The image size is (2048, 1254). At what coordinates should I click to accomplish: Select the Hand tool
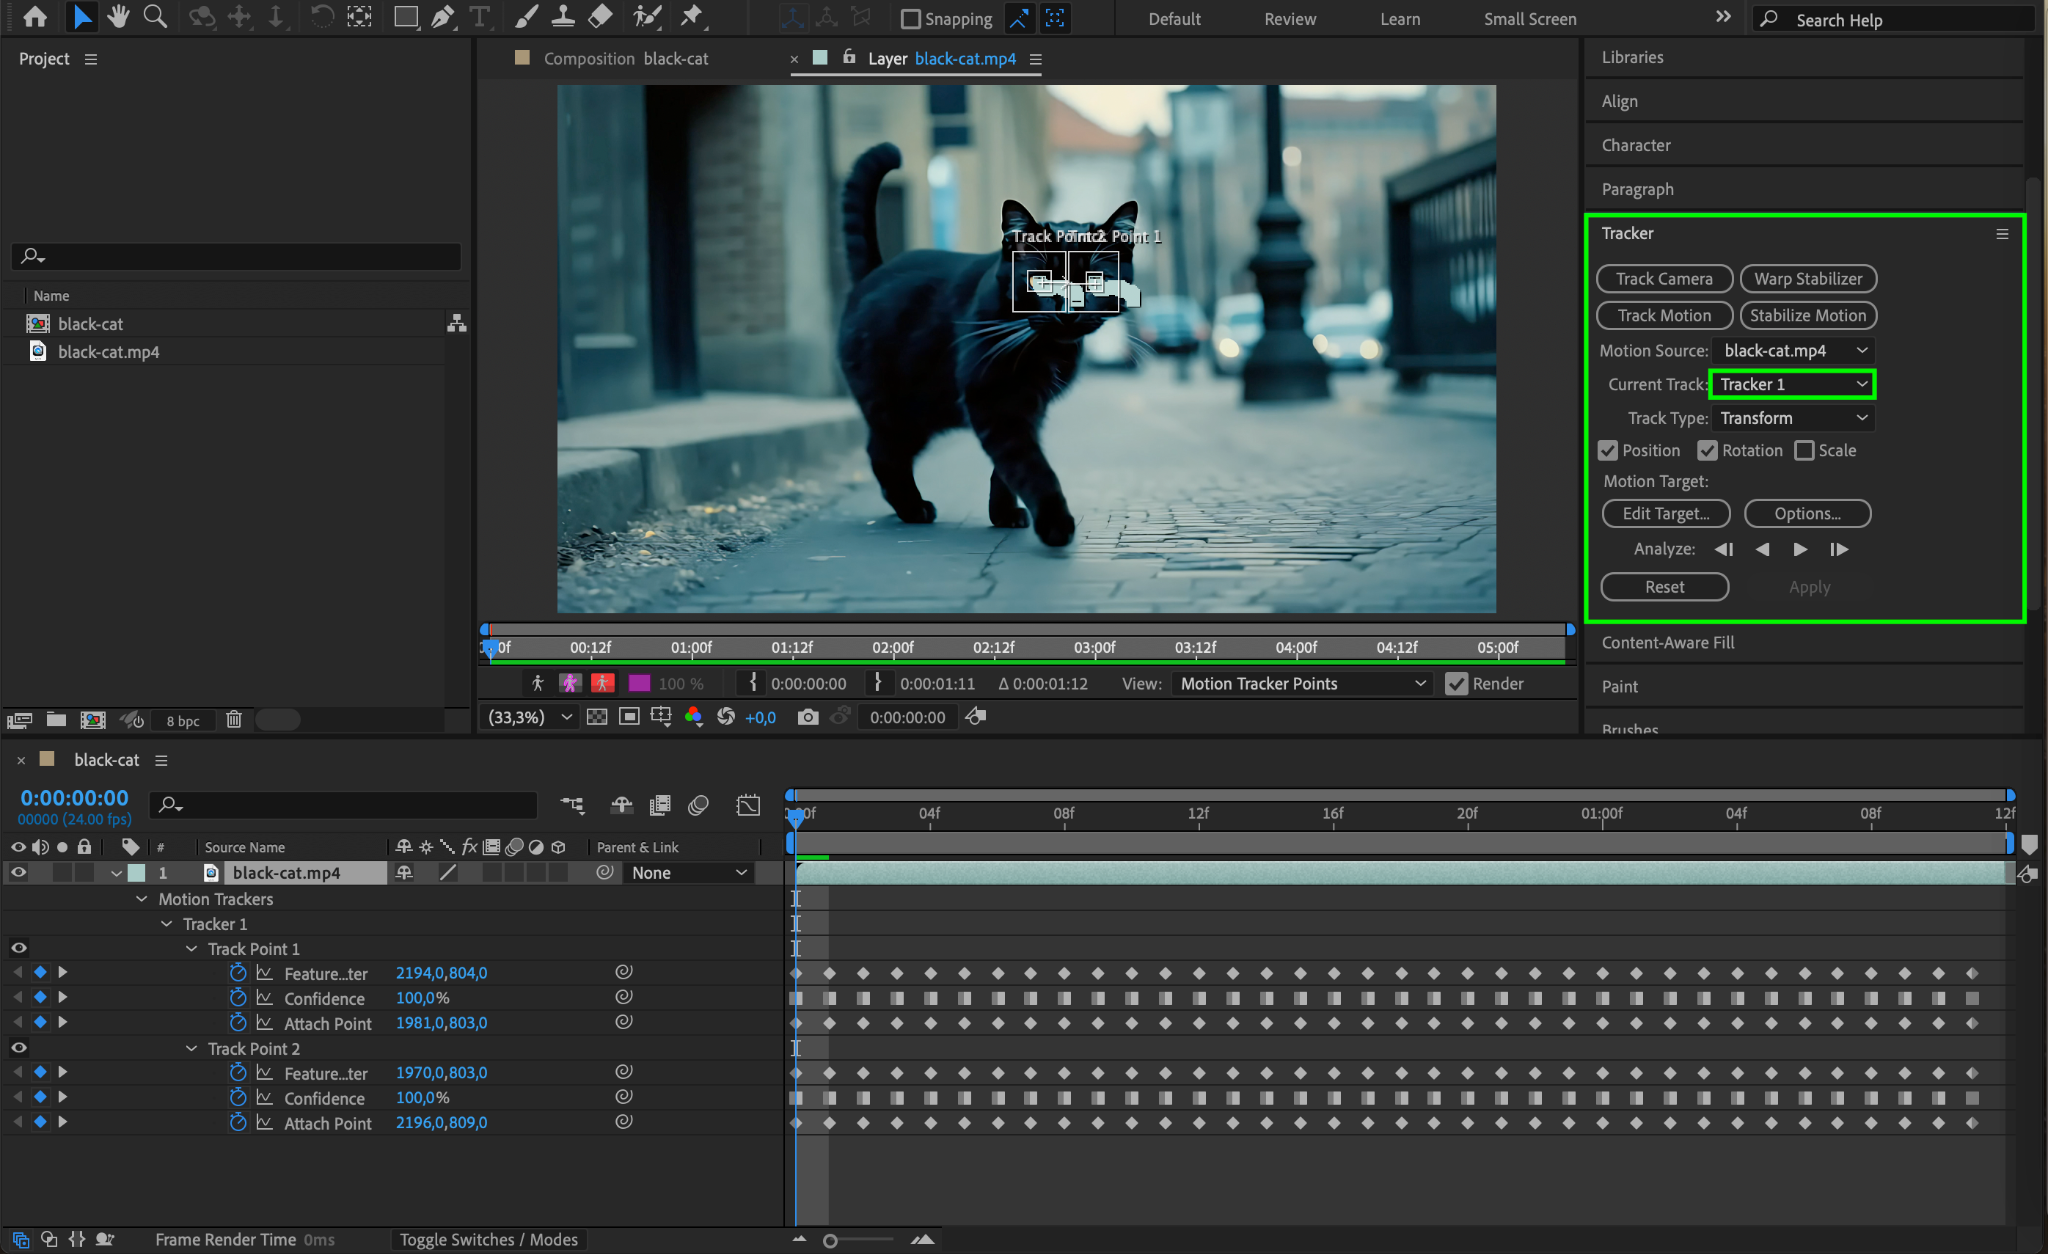[118, 17]
